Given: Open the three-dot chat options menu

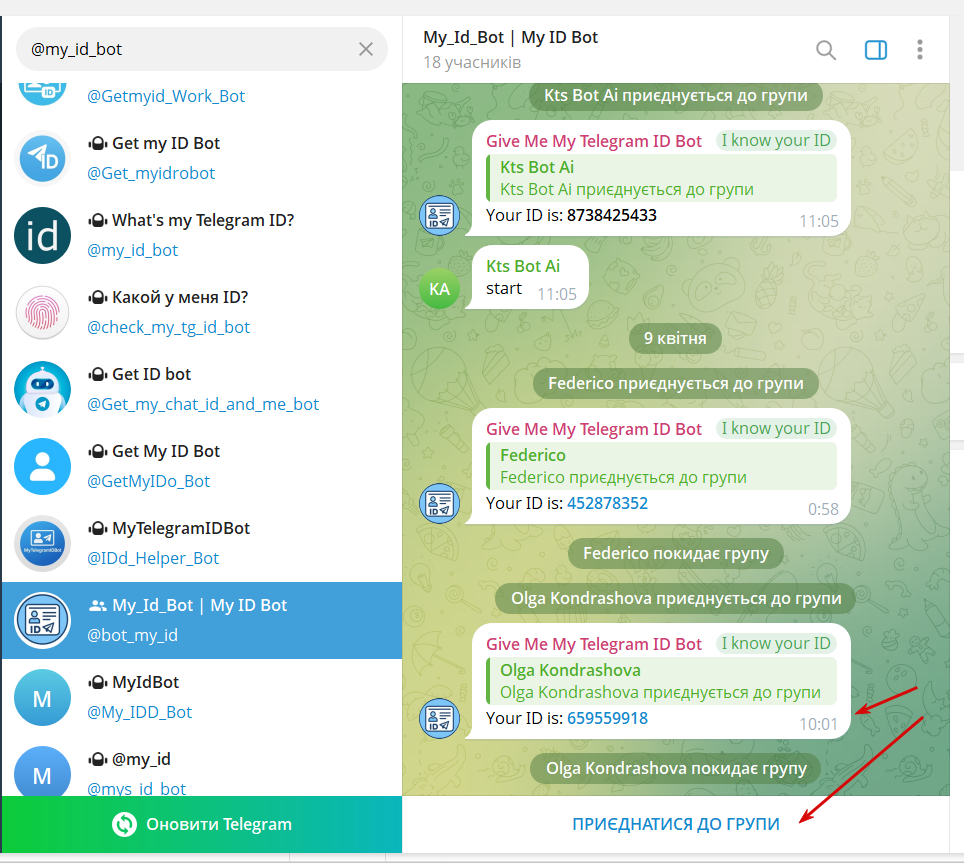Looking at the screenshot, I should [x=920, y=50].
